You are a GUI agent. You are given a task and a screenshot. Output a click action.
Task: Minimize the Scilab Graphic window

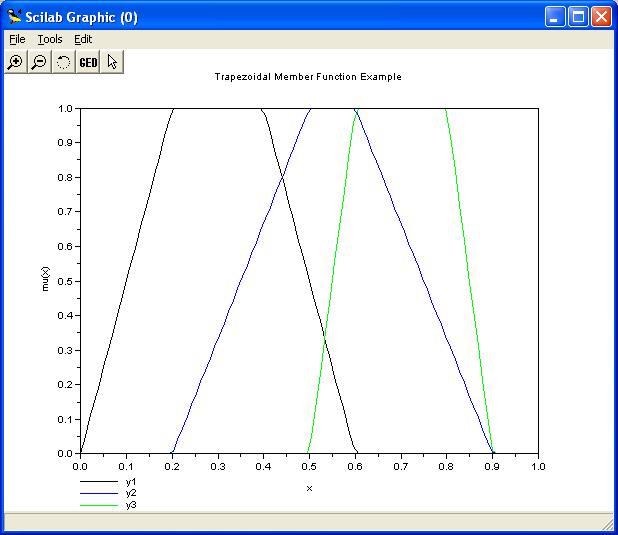[556, 17]
